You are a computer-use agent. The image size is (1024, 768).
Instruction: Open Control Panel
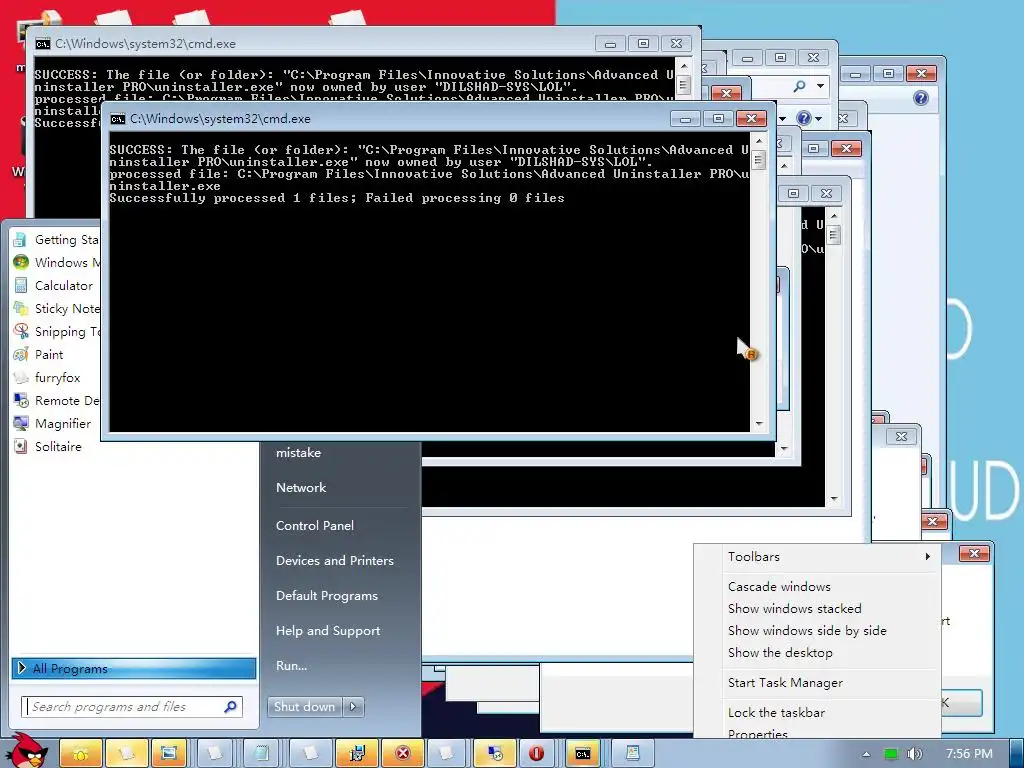(x=315, y=526)
